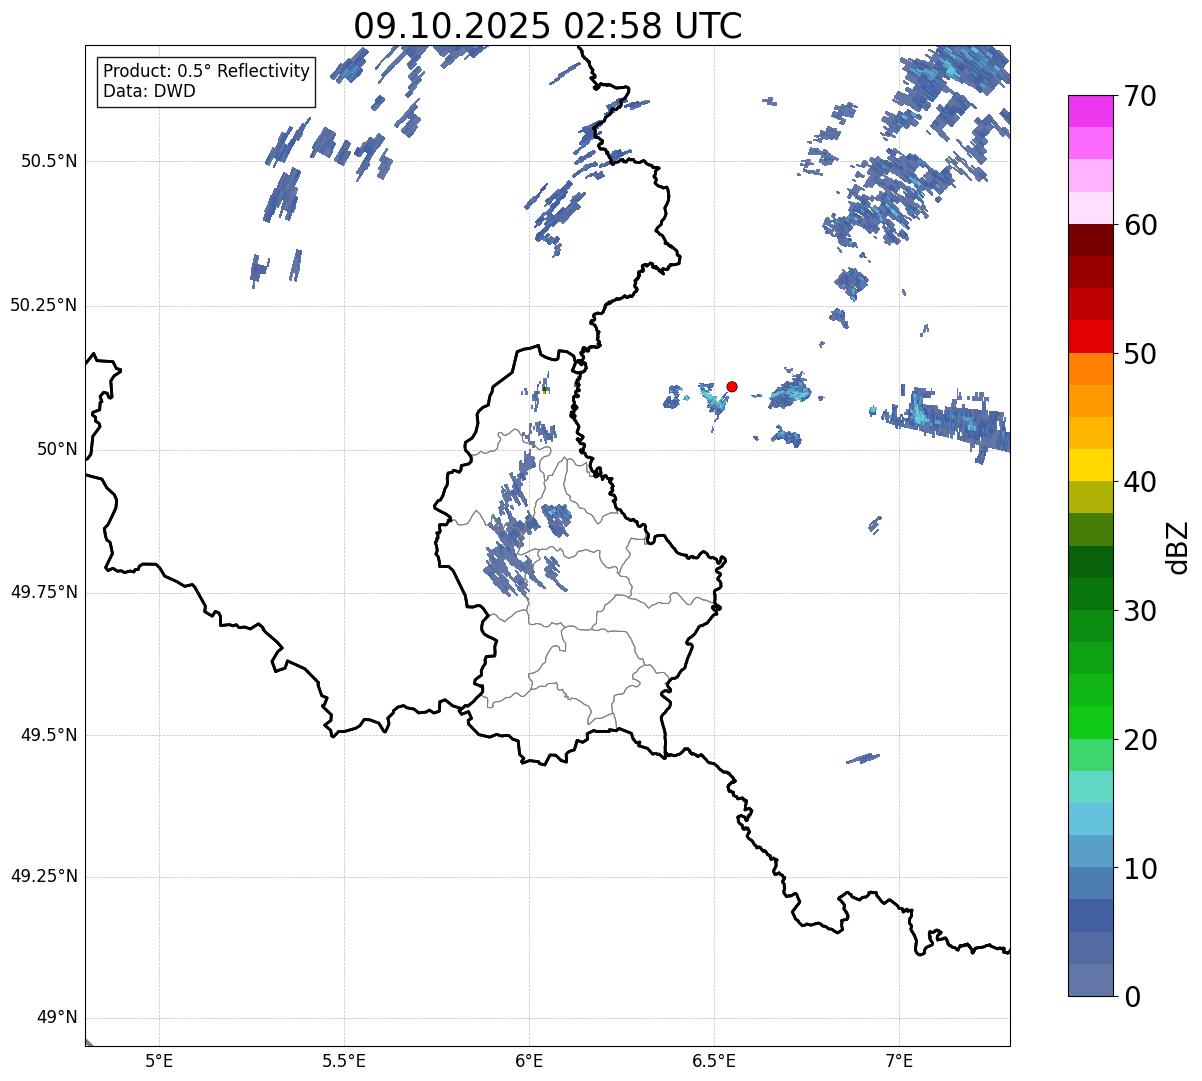The height and width of the screenshot is (1081, 1202).
Task: Click the dBZ colorbar axis label
Action: pyautogui.click(x=1178, y=547)
